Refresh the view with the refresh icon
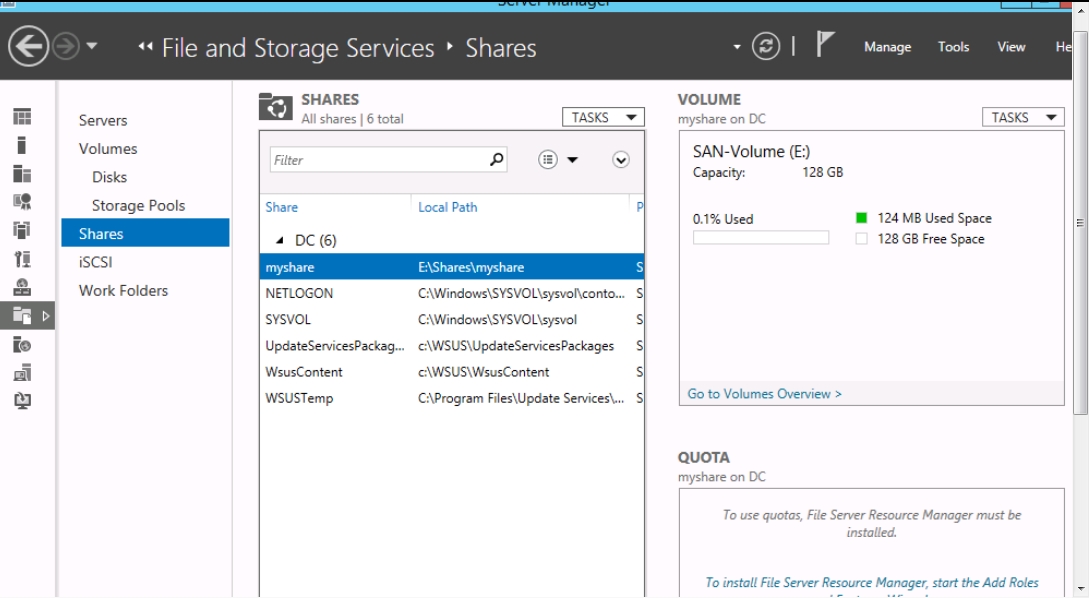Screen dimensions: 1089x598 [x=766, y=47]
